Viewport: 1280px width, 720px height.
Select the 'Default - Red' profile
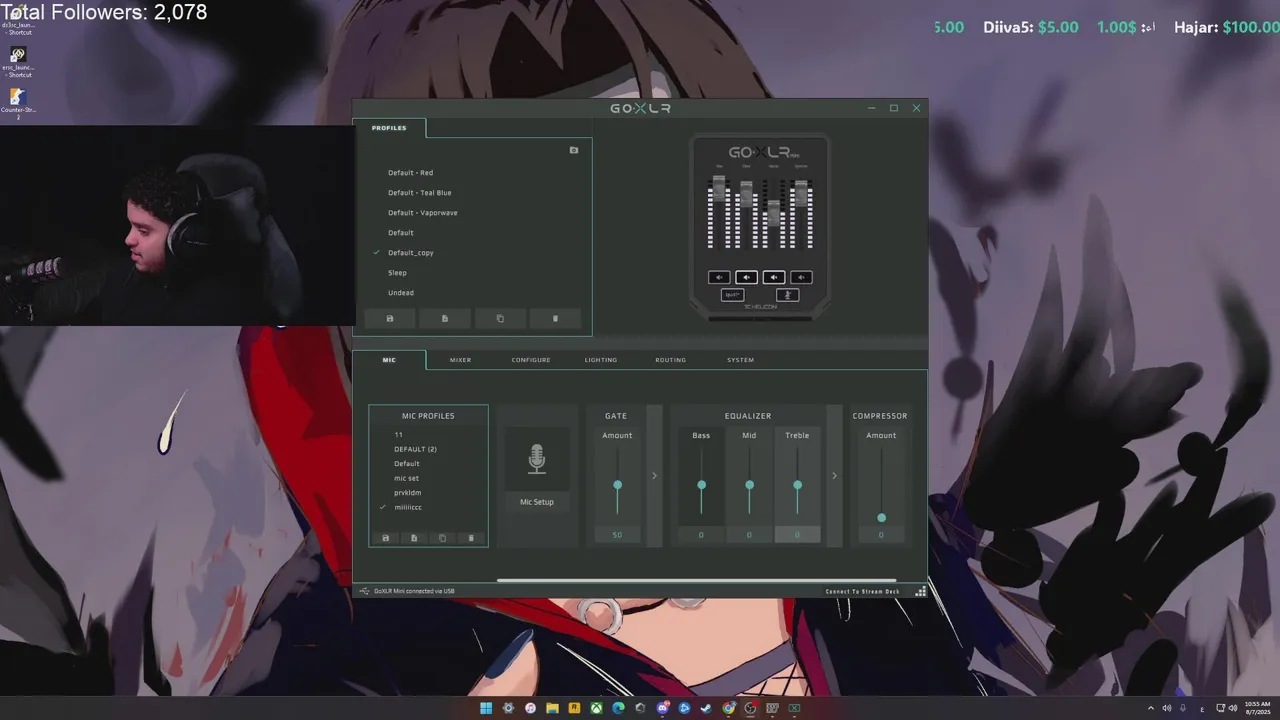point(410,173)
